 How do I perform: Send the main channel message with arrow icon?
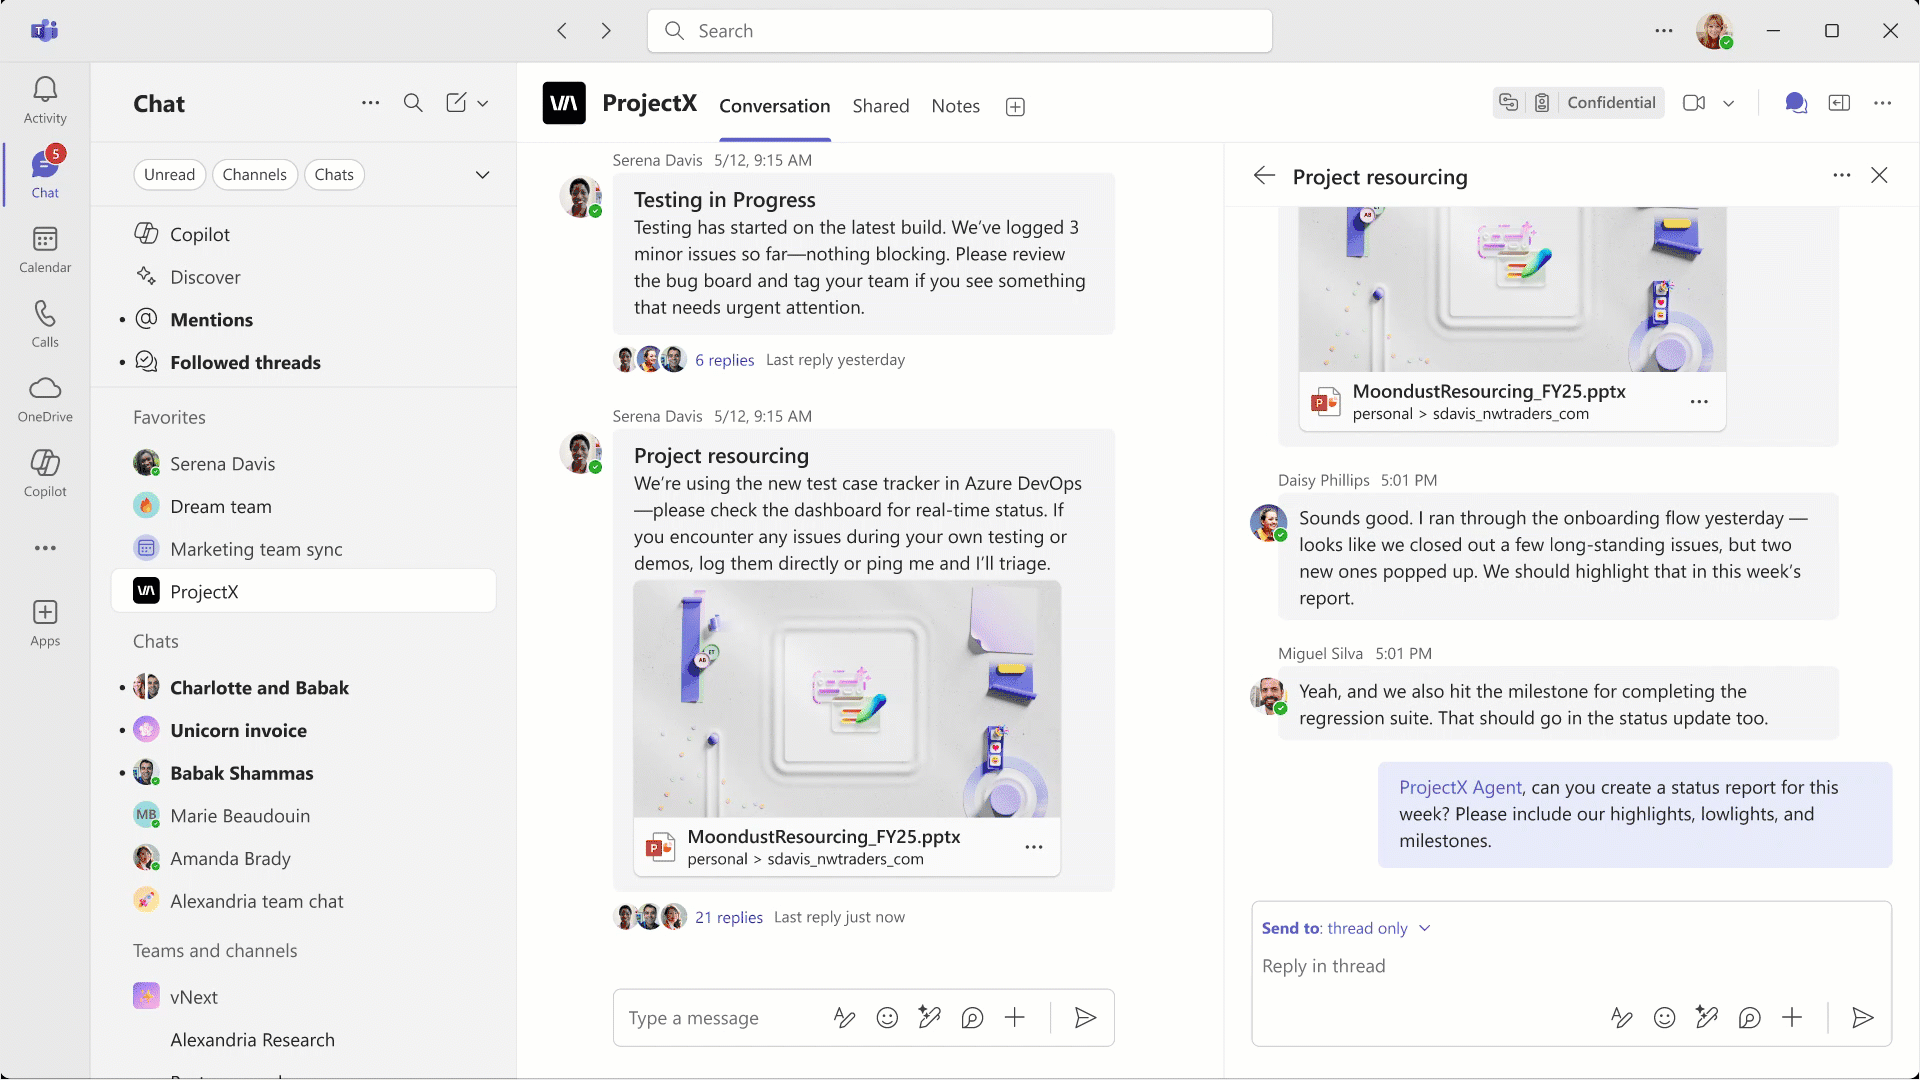coord(1085,1018)
